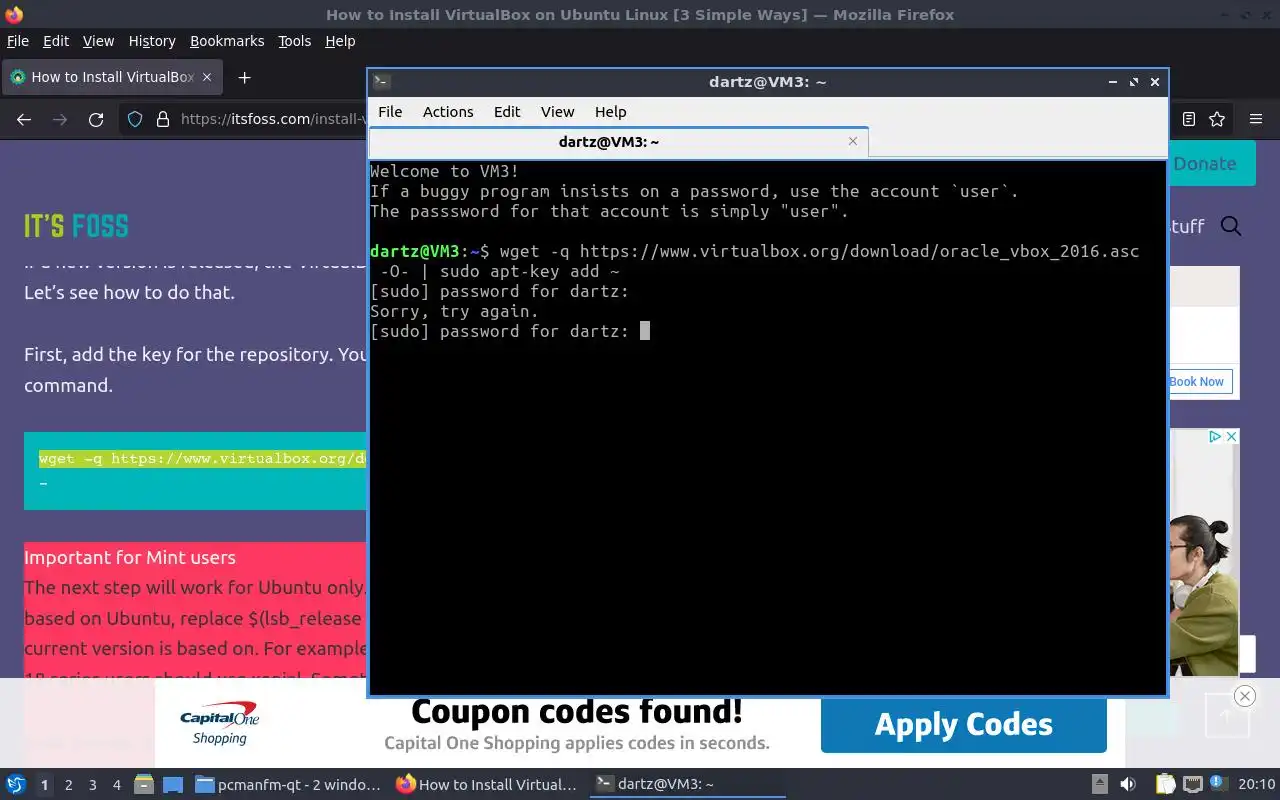The width and height of the screenshot is (1280, 800).
Task: Click the sudo password prompt cursor
Action: coord(645,331)
